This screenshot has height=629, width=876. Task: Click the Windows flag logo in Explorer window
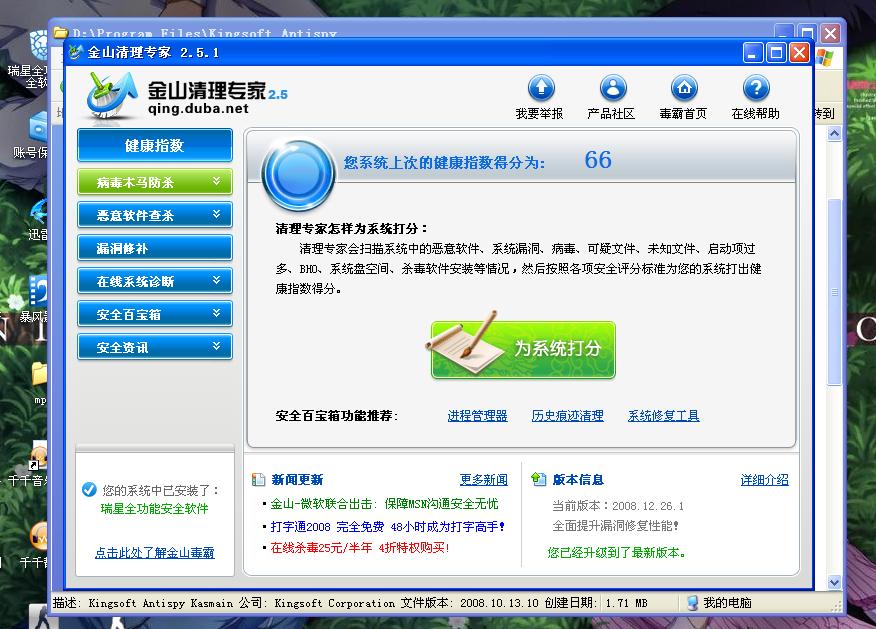pyautogui.click(x=824, y=57)
